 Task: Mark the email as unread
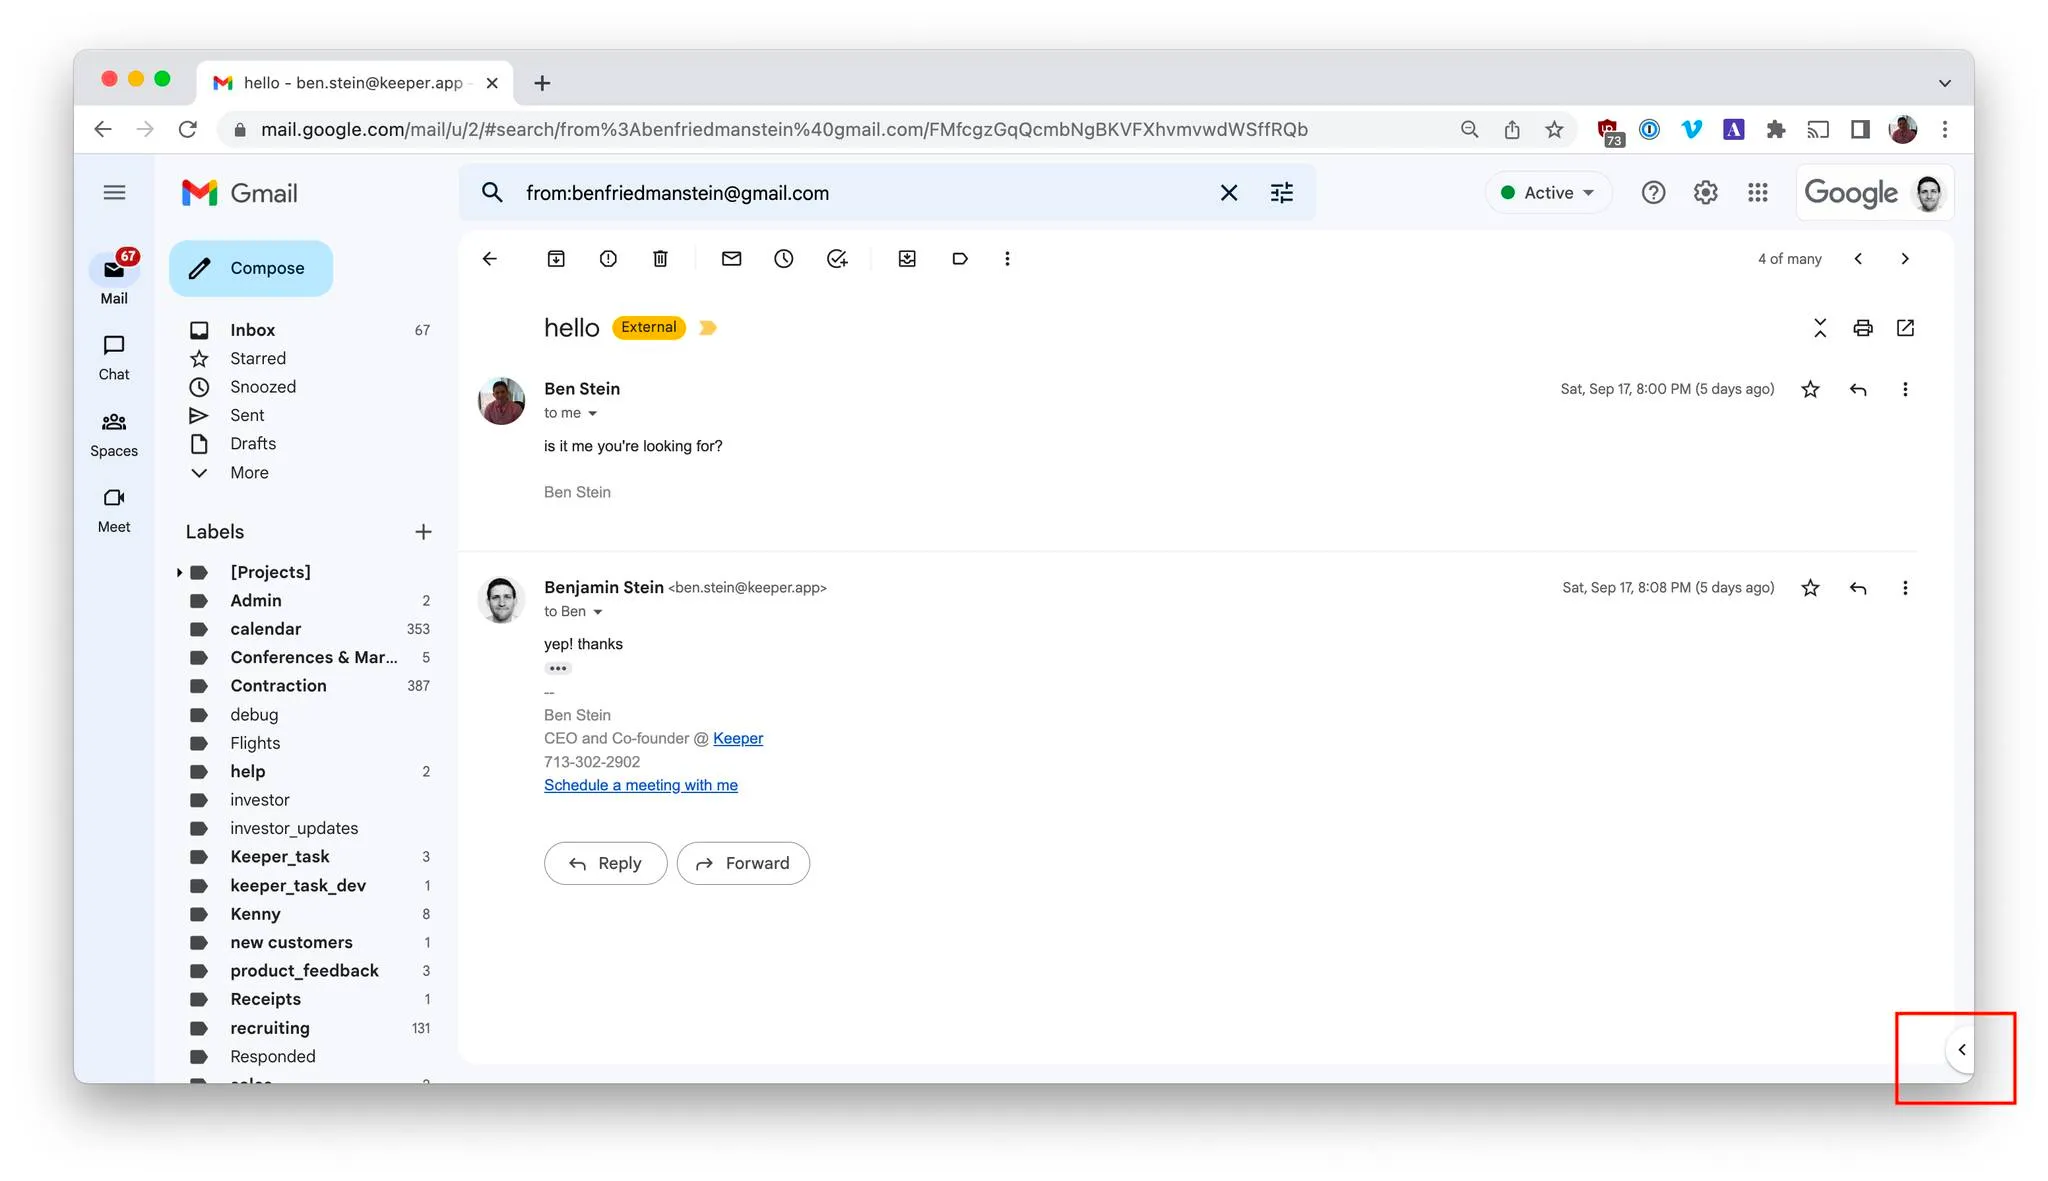point(732,259)
